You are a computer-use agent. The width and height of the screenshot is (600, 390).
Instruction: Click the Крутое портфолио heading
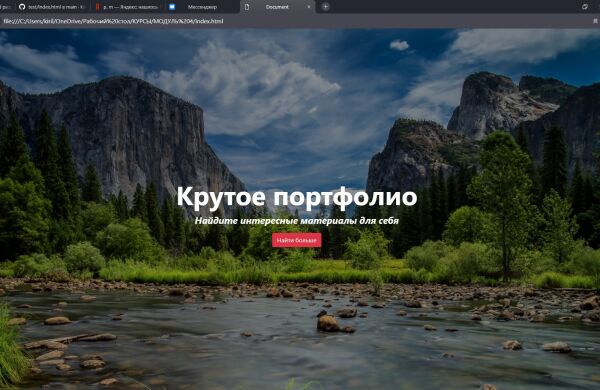click(297, 197)
